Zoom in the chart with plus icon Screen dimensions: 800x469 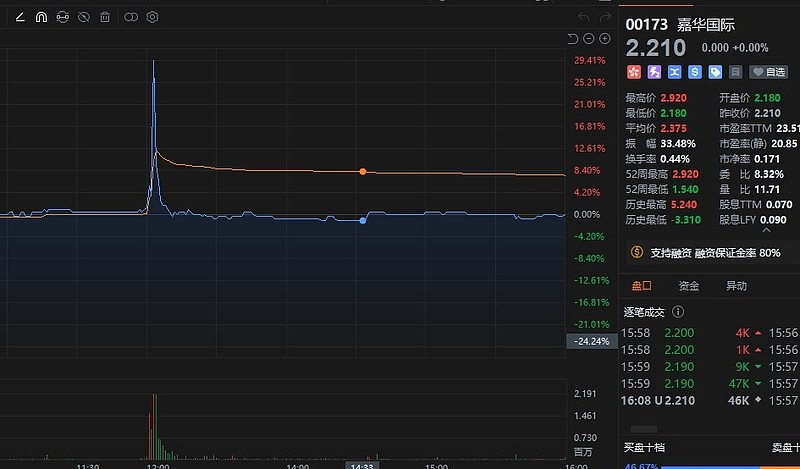605,38
